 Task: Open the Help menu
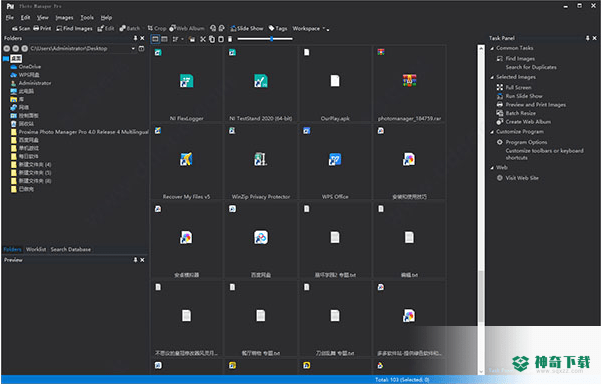click(106, 18)
